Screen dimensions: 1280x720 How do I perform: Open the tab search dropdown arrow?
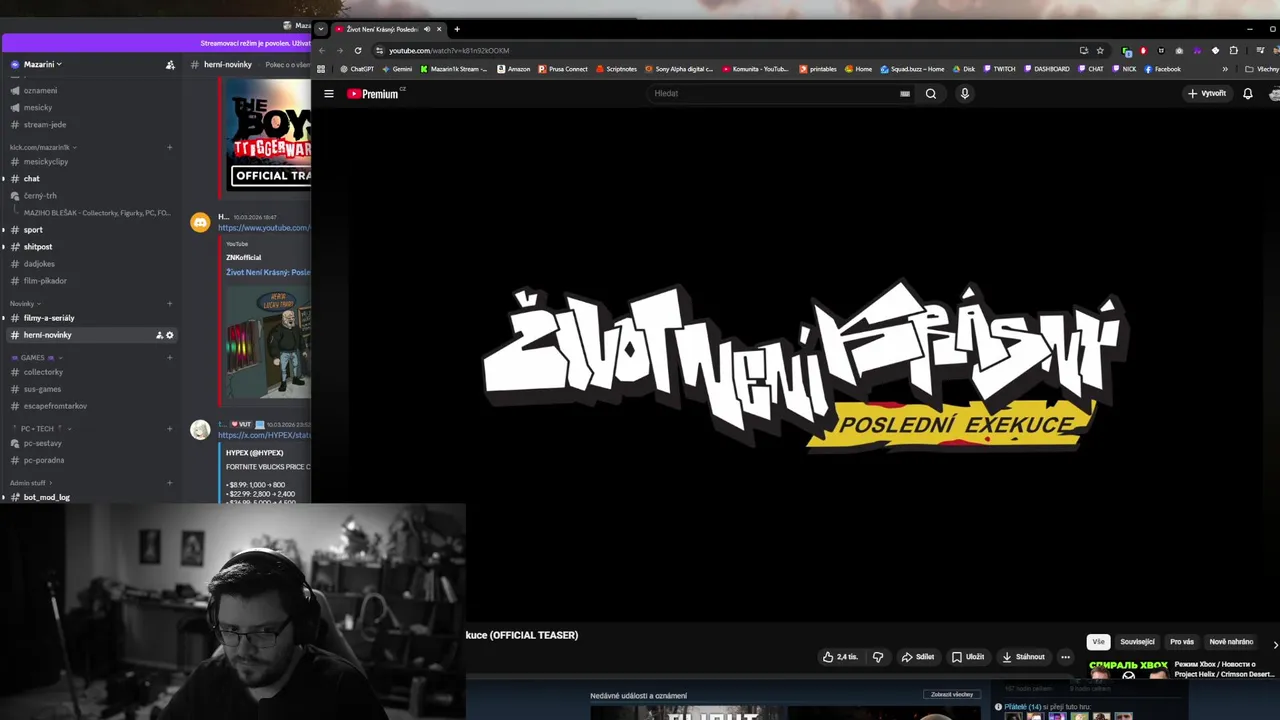(321, 29)
